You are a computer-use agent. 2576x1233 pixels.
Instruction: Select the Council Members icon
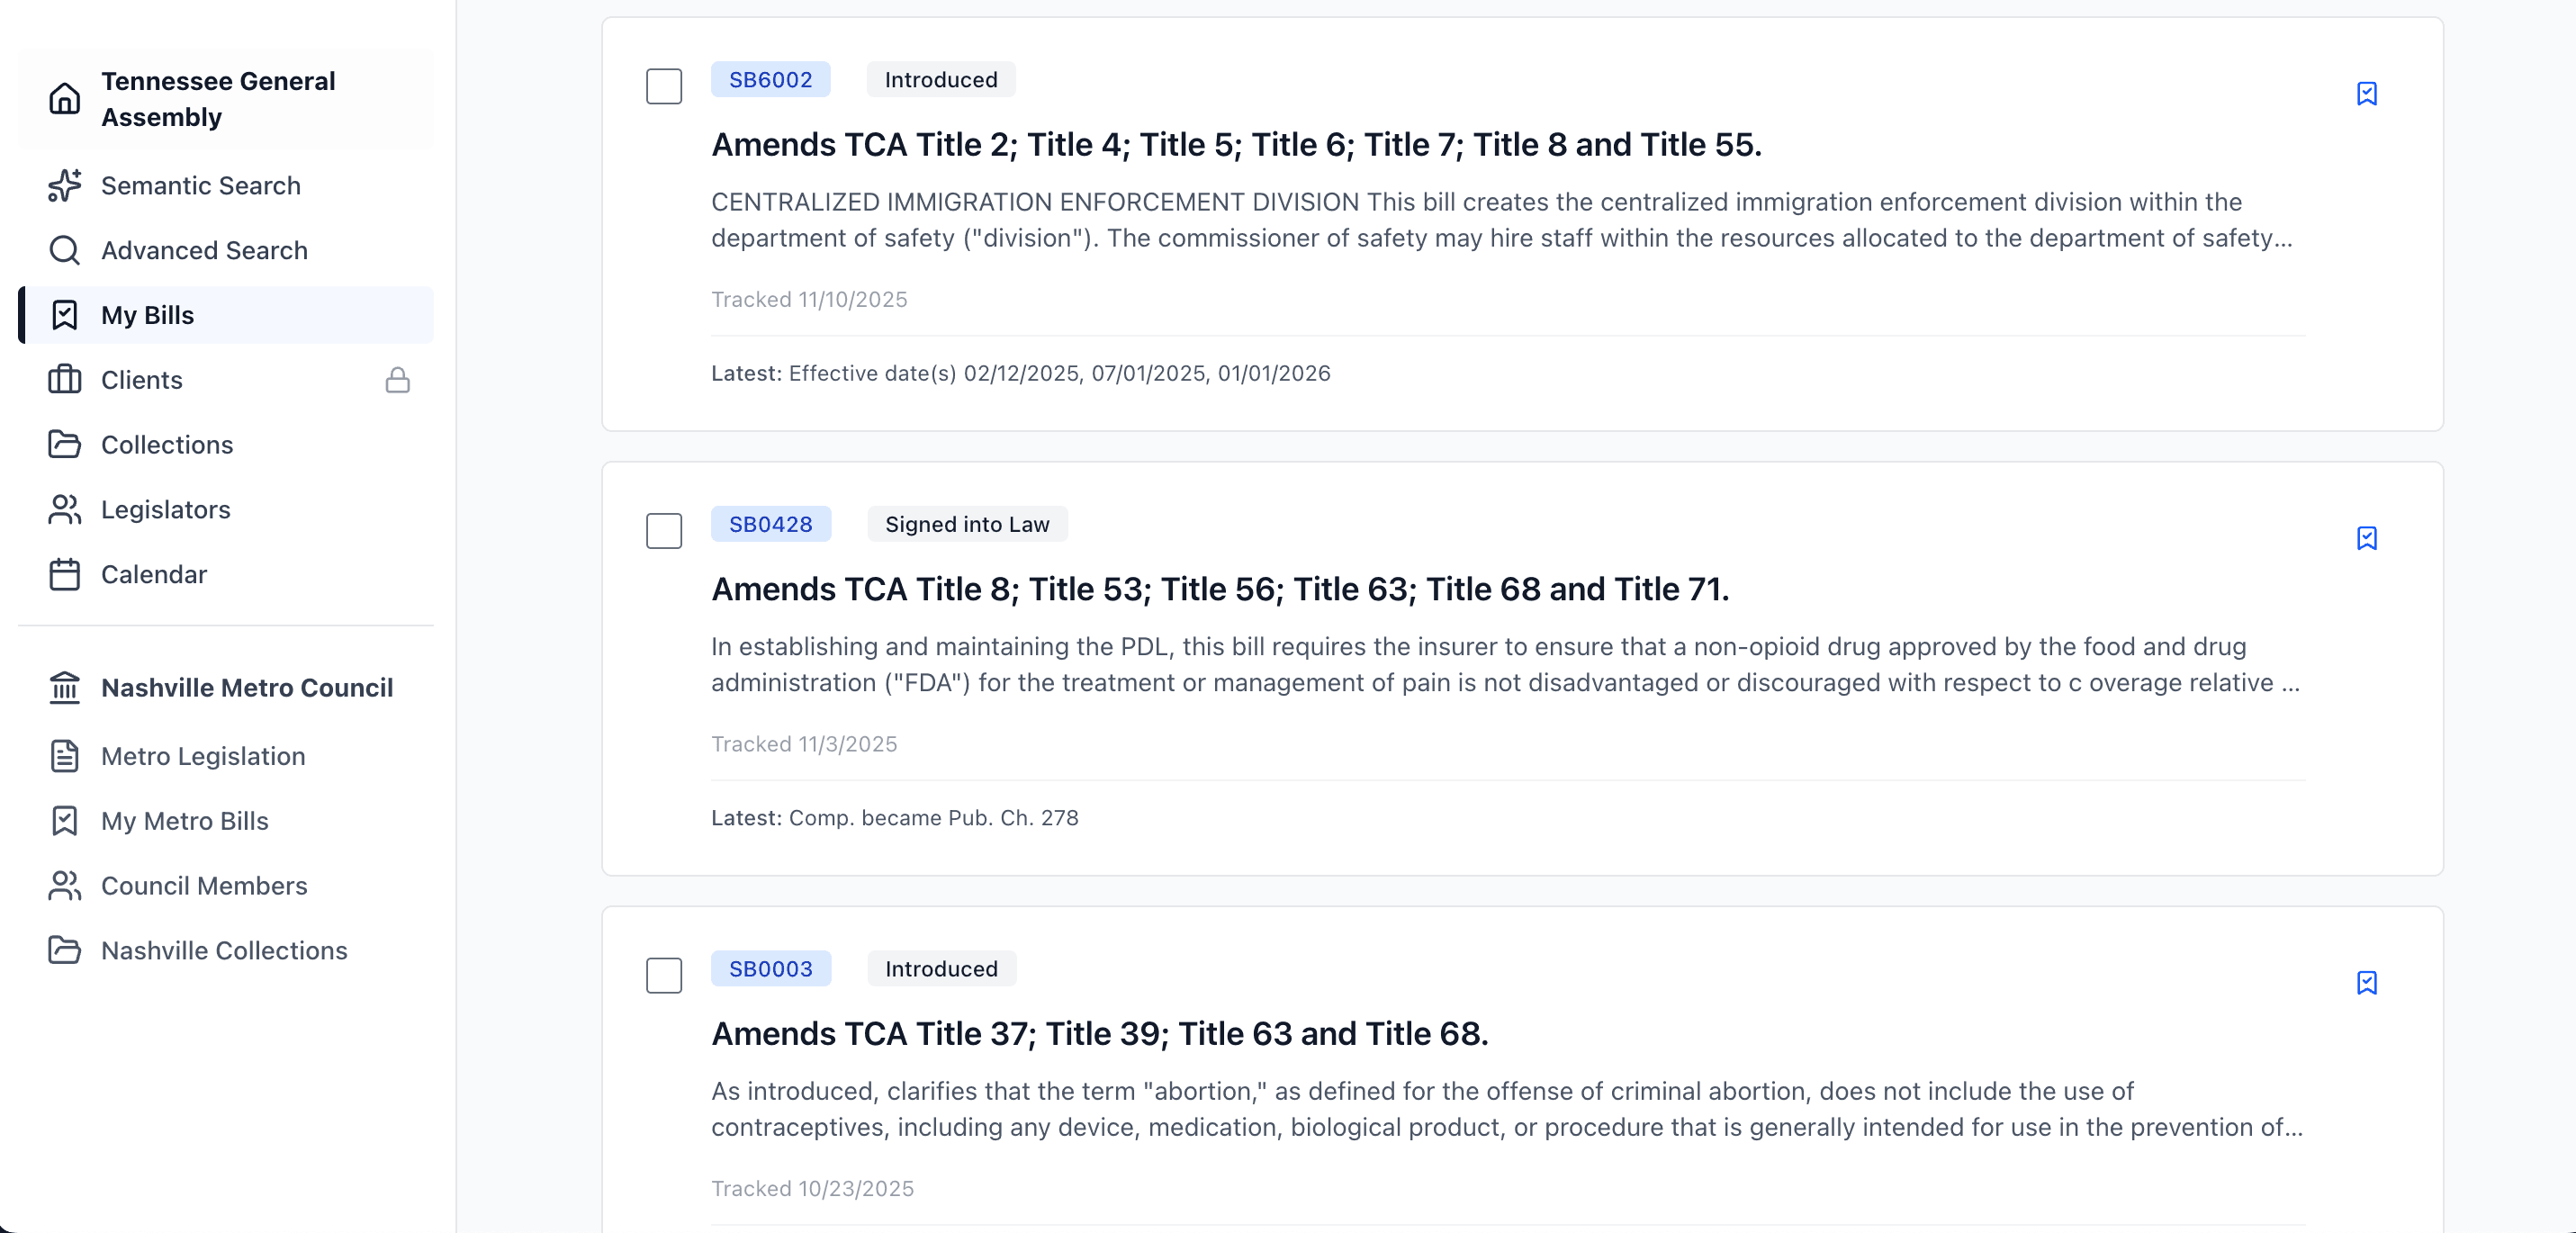click(64, 886)
